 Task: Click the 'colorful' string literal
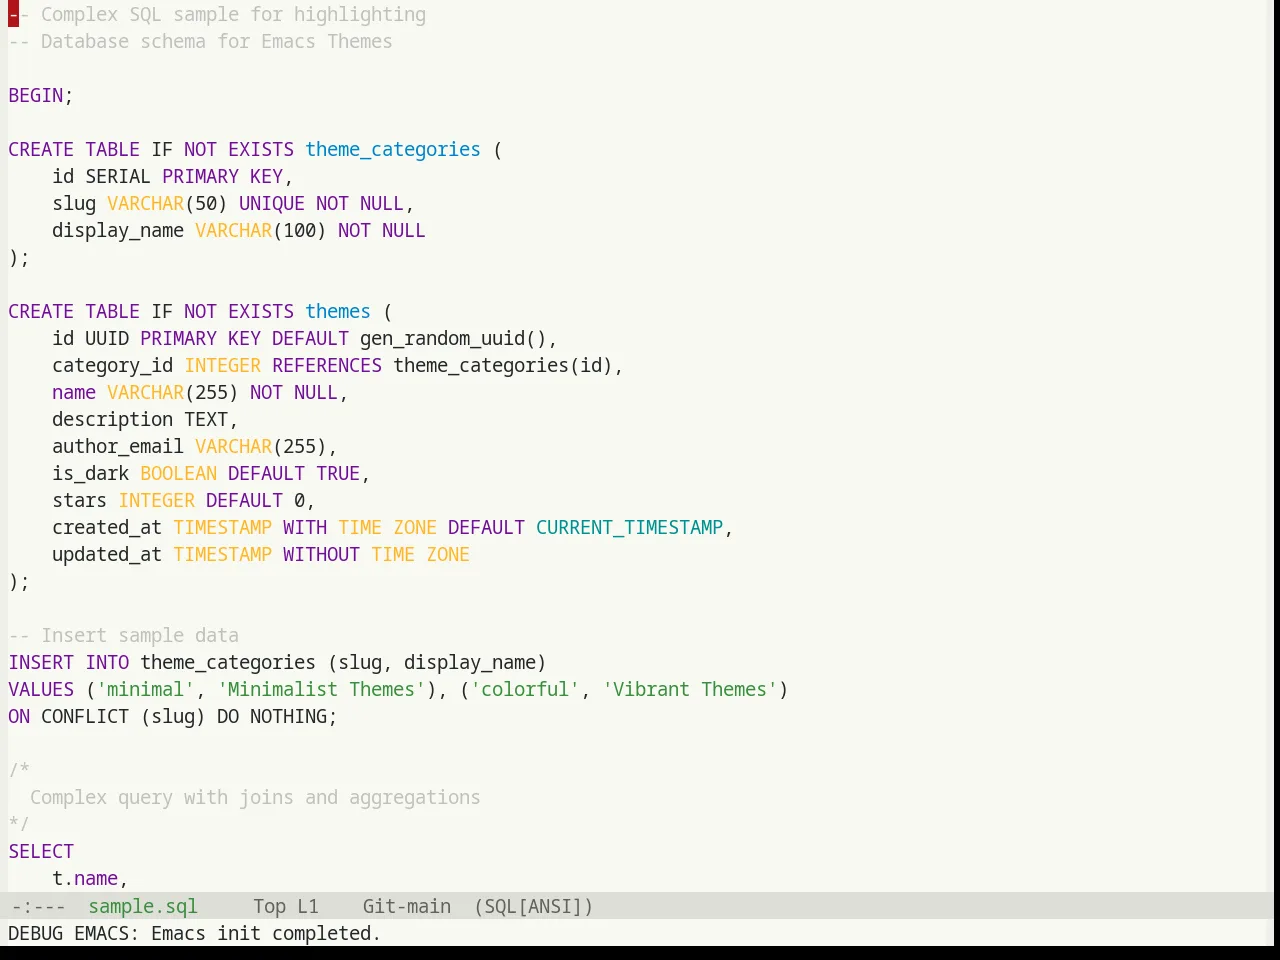pyautogui.click(x=525, y=689)
